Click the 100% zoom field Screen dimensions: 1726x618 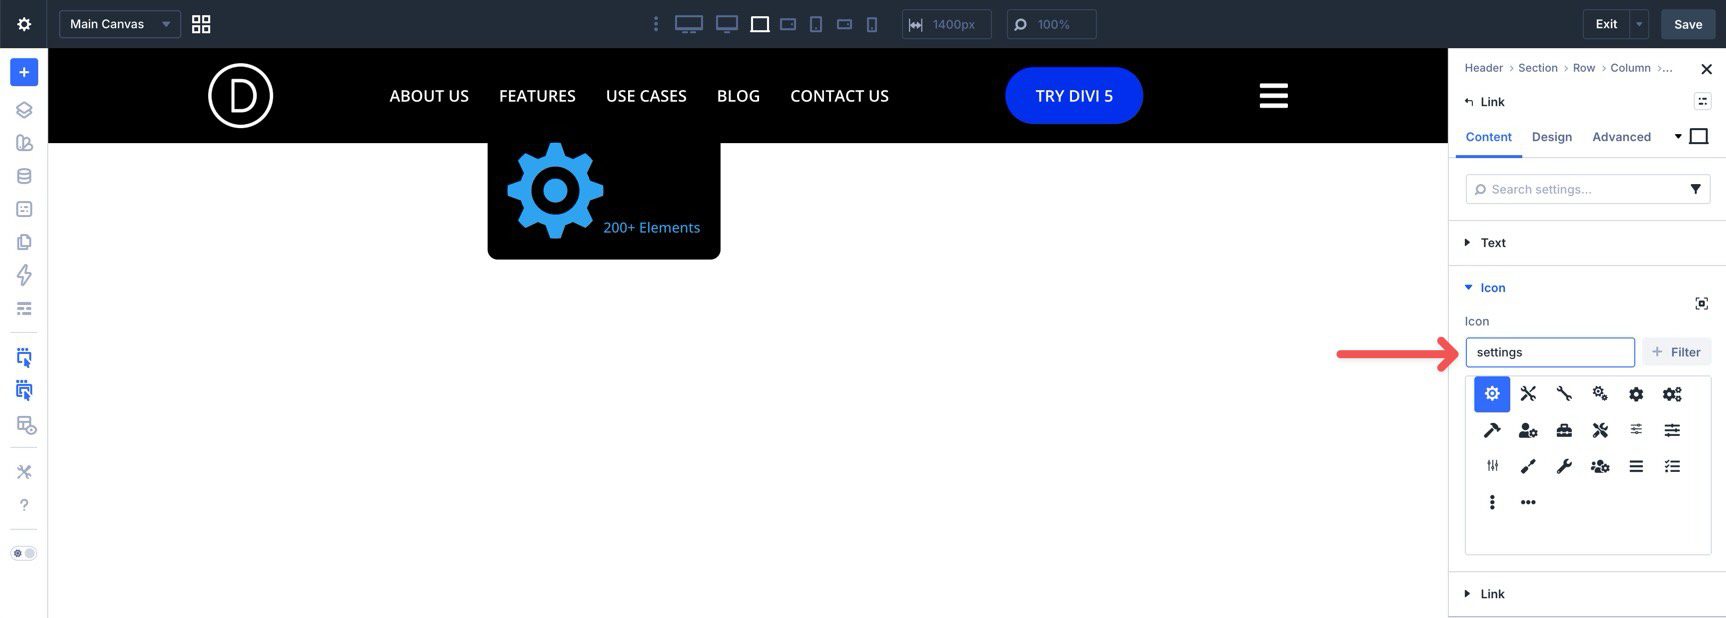tap(1051, 24)
